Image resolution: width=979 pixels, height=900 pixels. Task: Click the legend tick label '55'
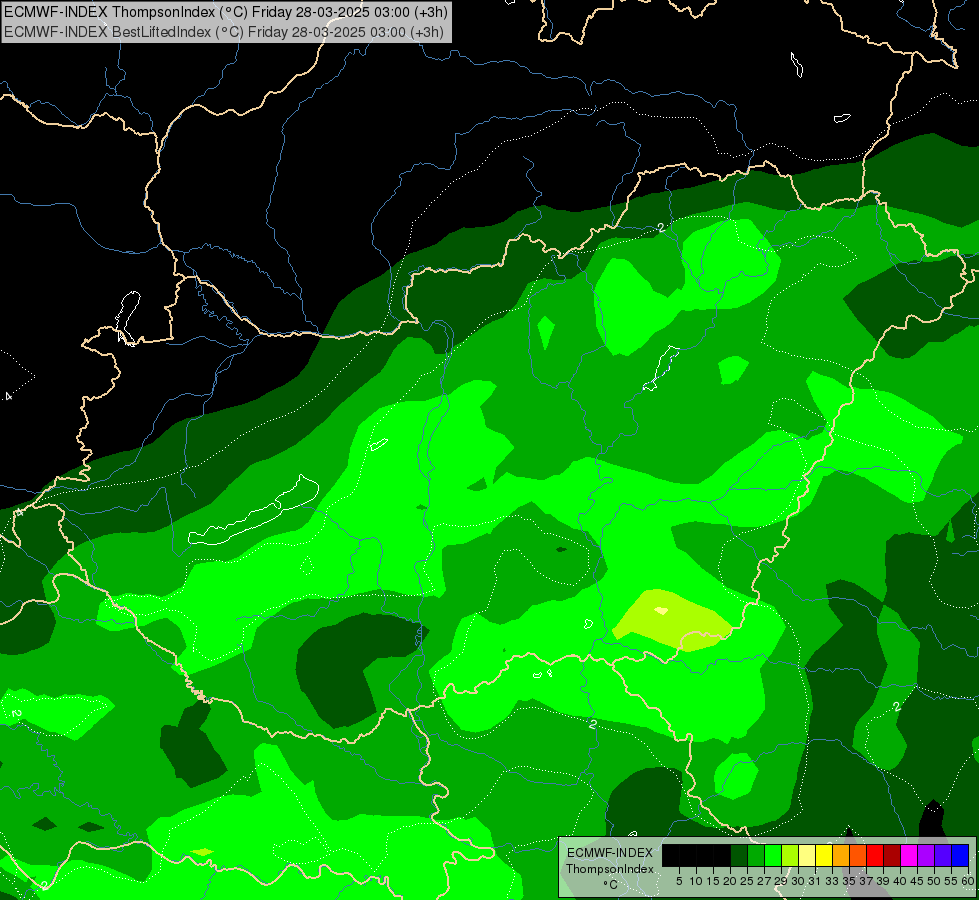(x=952, y=881)
